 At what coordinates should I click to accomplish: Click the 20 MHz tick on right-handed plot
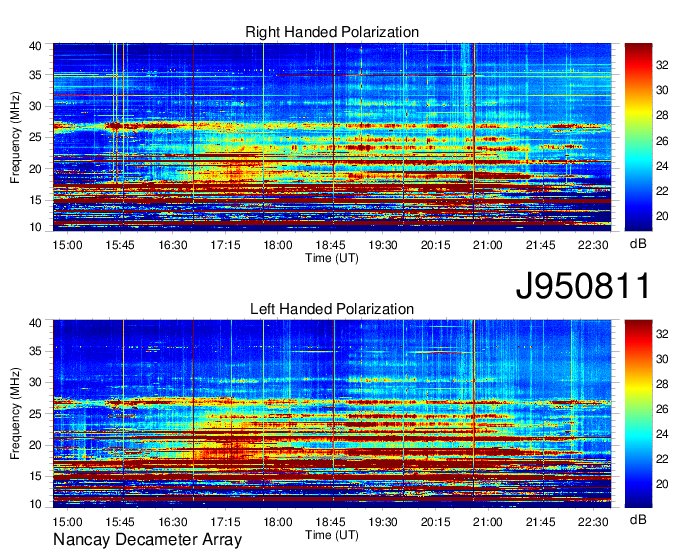pyautogui.click(x=35, y=169)
